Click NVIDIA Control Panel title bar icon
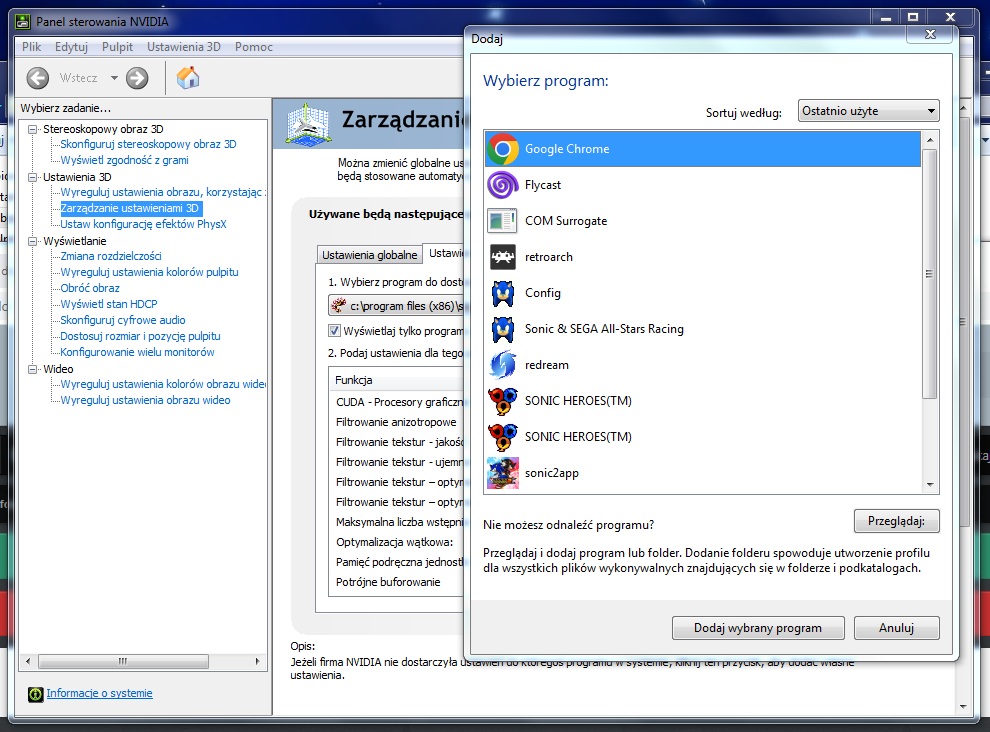Image resolution: width=990 pixels, height=732 pixels. (23, 22)
